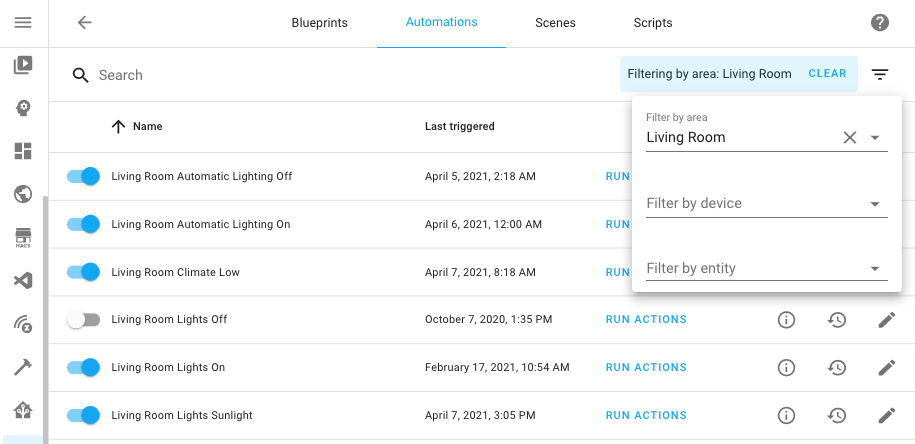The width and height of the screenshot is (915, 444).
Task: Toggle Living Room Climate Low automation
Action: (84, 272)
